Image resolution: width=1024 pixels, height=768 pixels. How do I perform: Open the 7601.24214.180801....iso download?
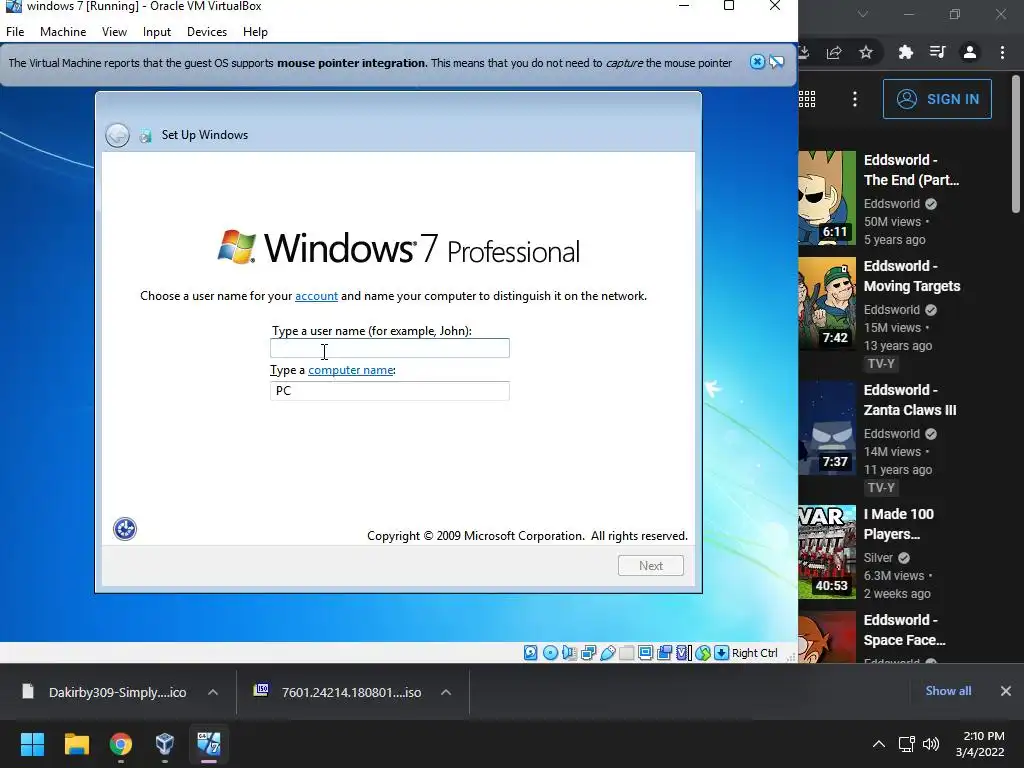tap(338, 692)
